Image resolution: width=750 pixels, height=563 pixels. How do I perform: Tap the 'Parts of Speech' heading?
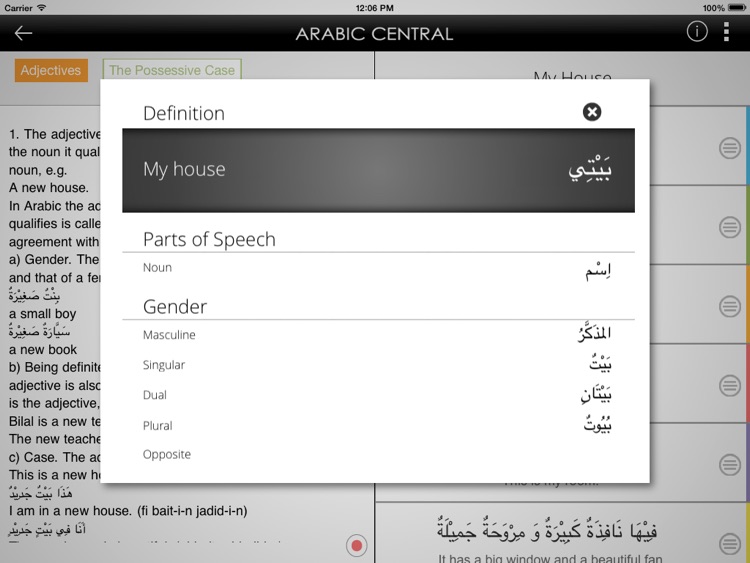point(209,239)
